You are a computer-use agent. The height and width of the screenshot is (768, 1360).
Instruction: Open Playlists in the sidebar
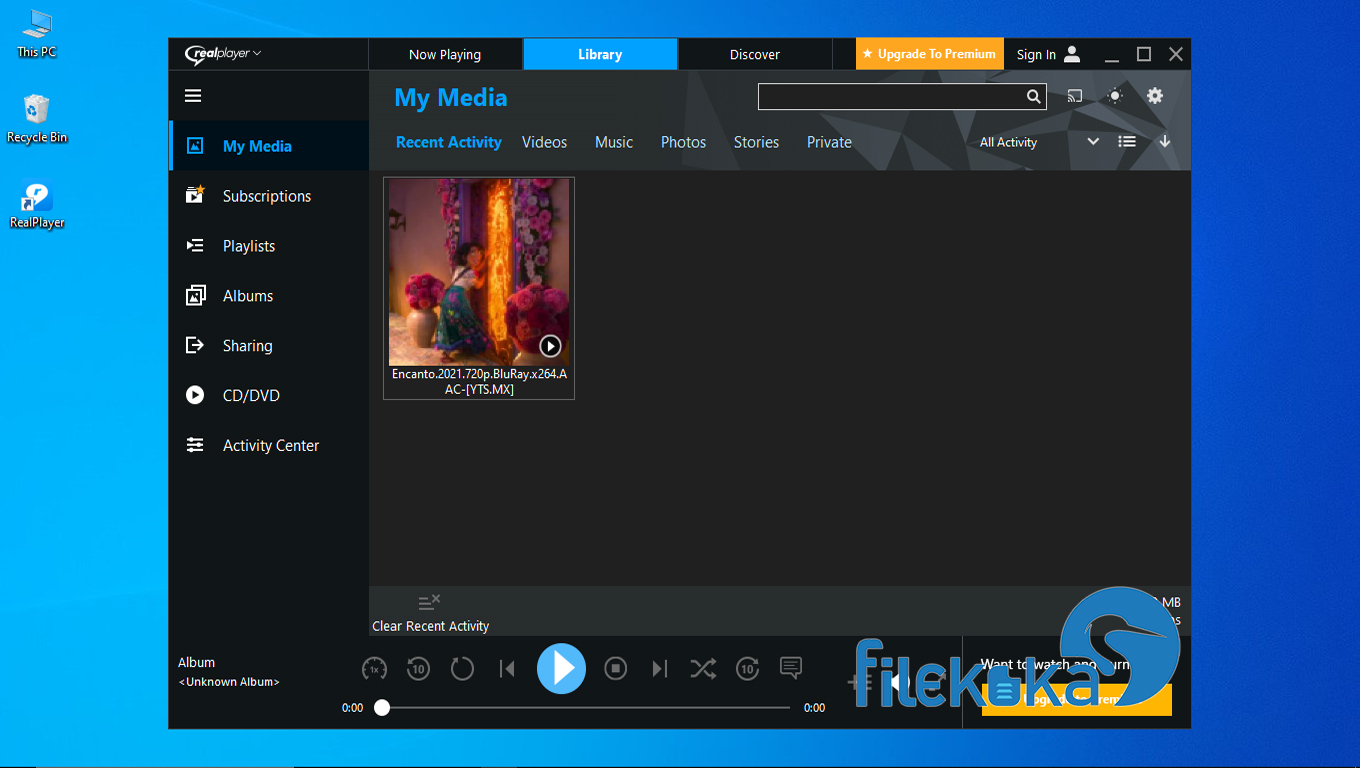tap(269, 246)
